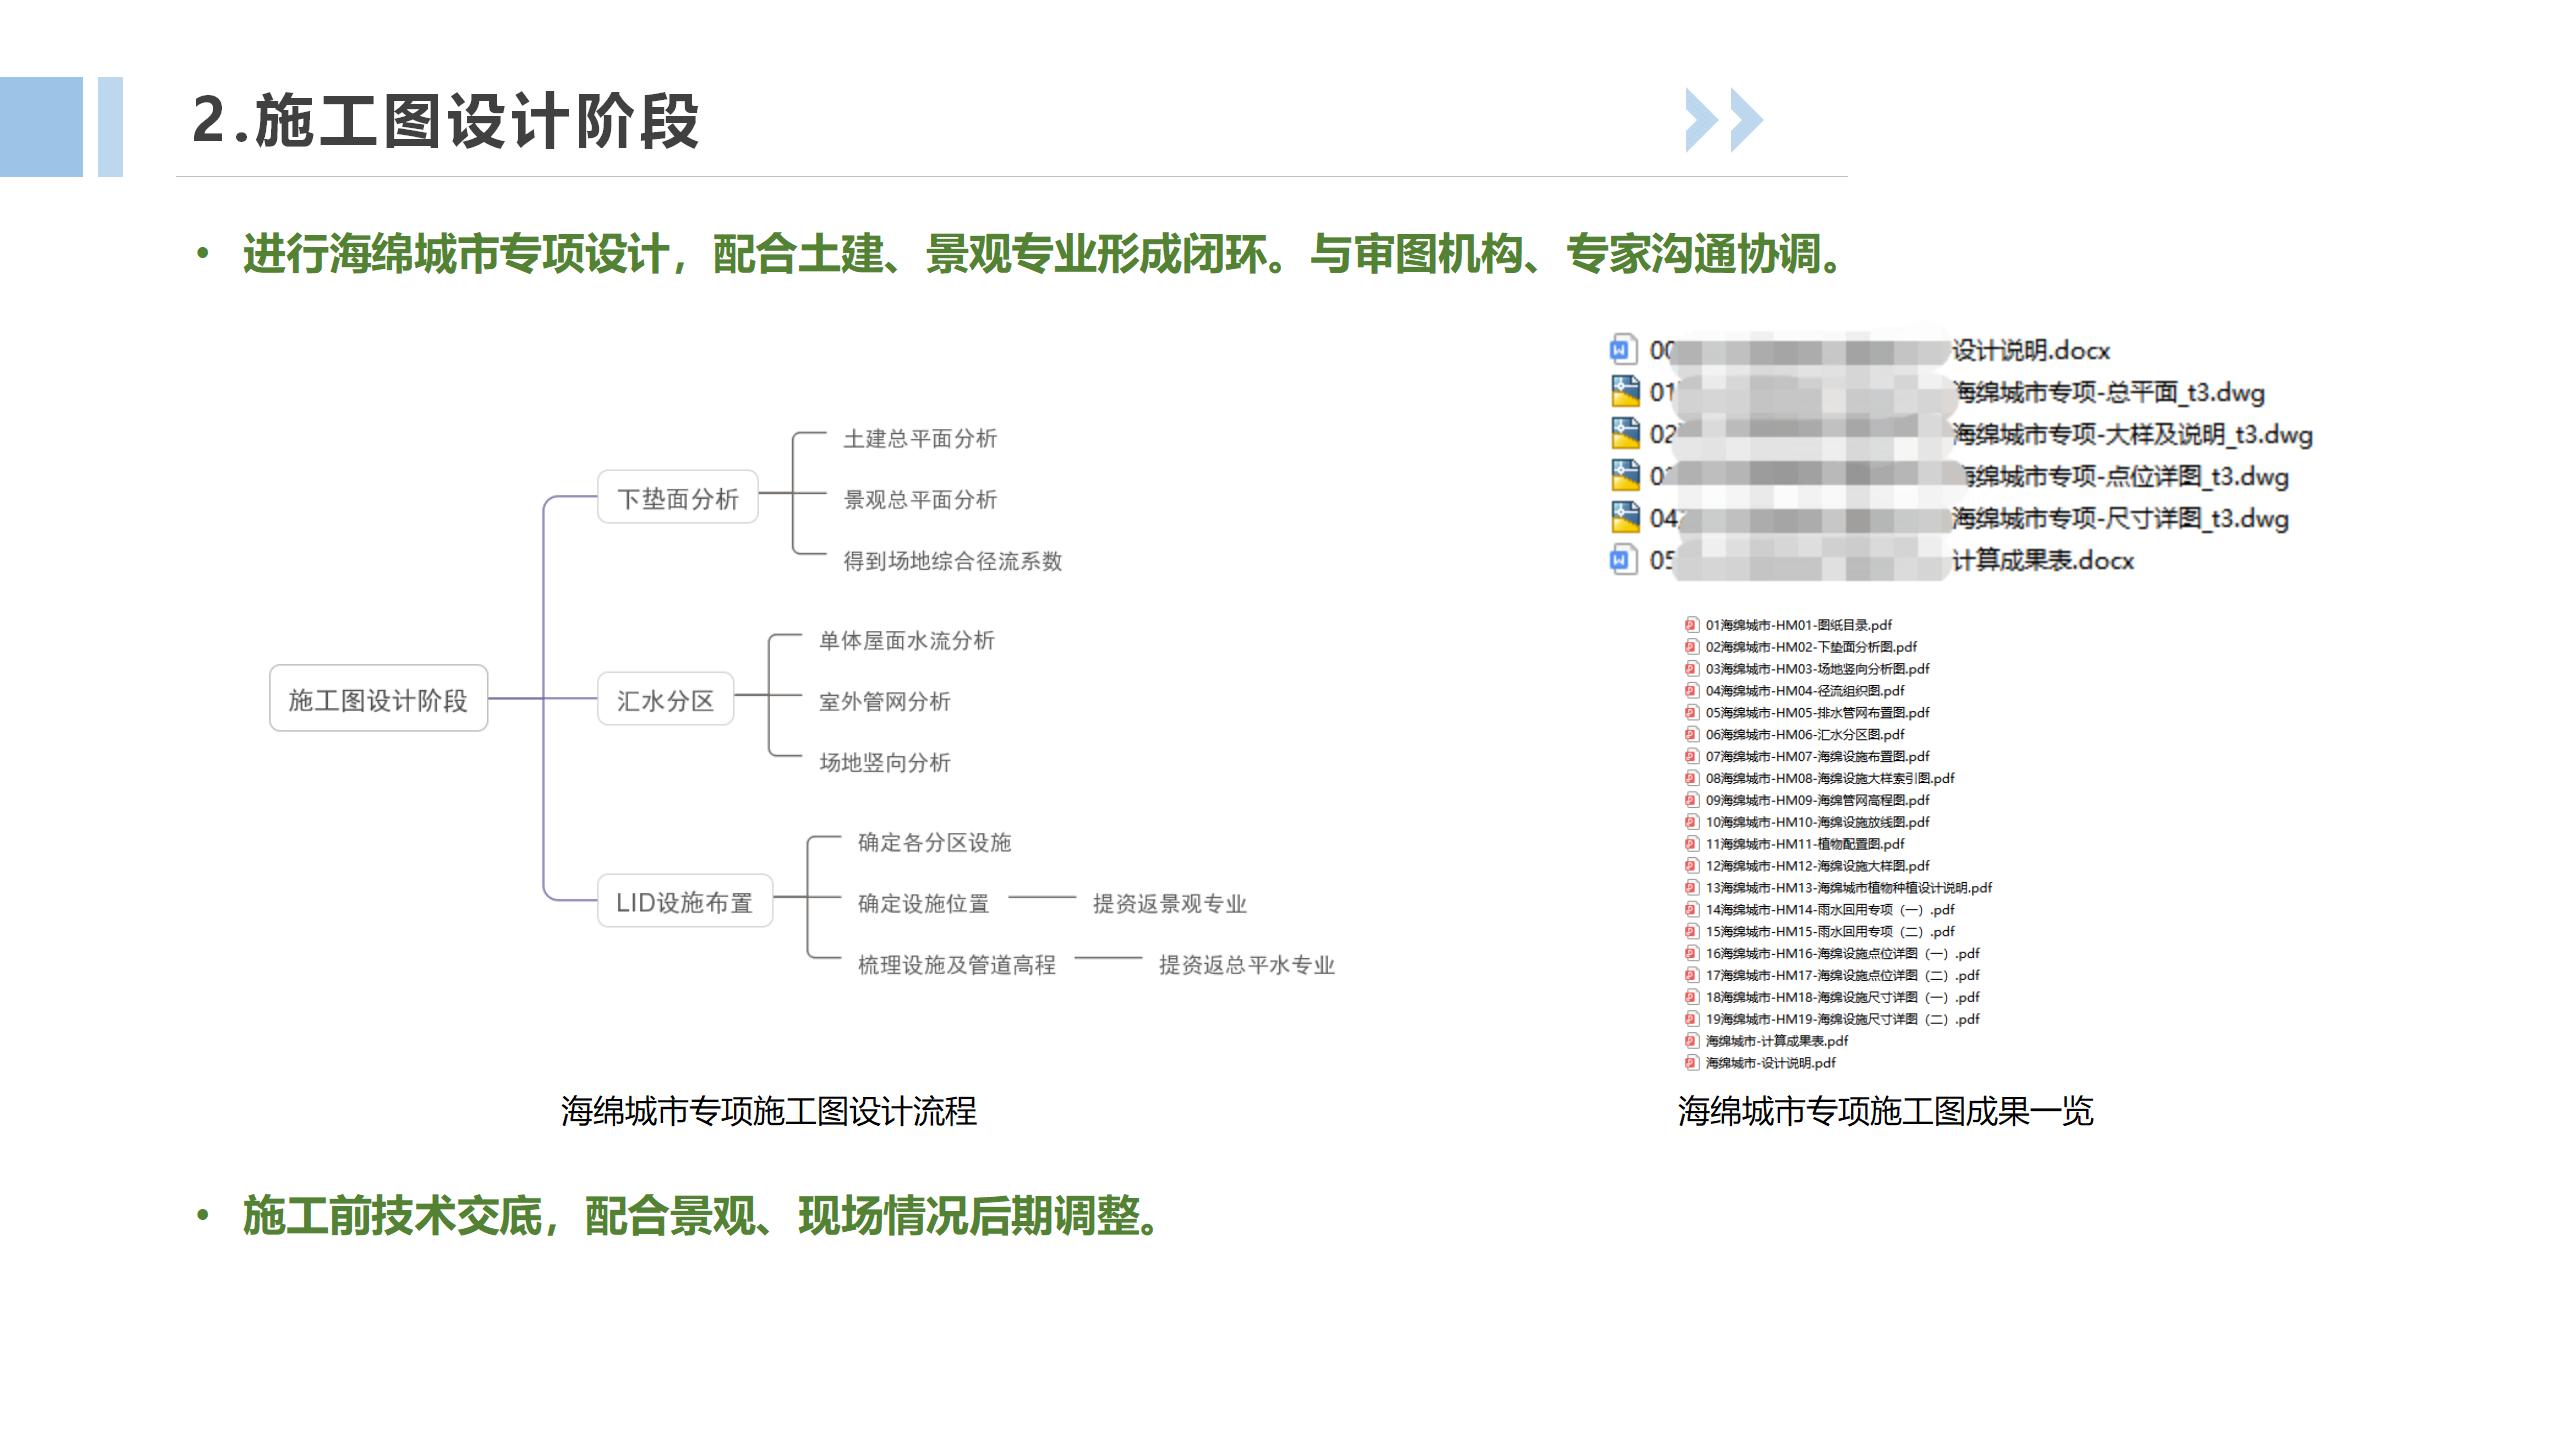The width and height of the screenshot is (2560, 1440).
Task: Select the 施工图设计阶段 root node
Action: pos(378,699)
